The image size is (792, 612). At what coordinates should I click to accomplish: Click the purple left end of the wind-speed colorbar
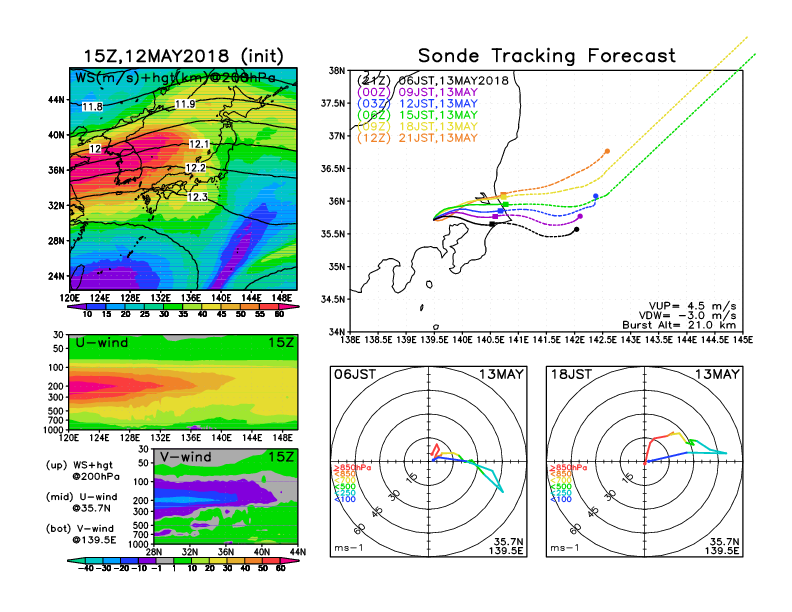pyautogui.click(x=77, y=306)
